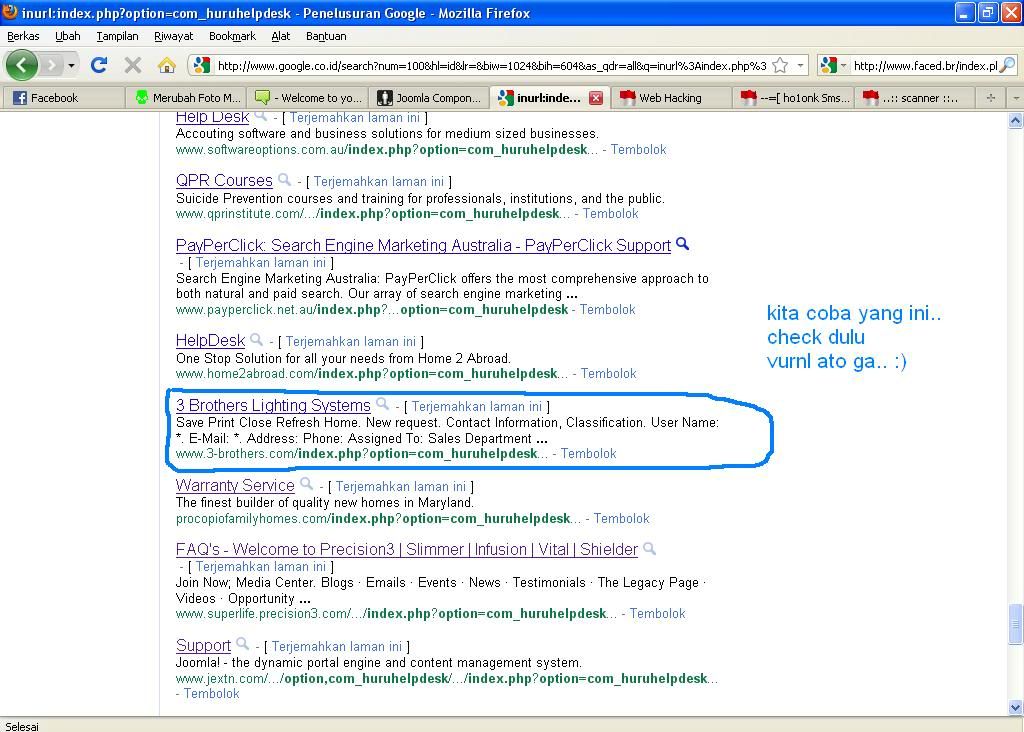Click preview magnifier beside 3 Brothers Lighting Systems
Image resolution: width=1024 pixels, height=732 pixels.
382,405
